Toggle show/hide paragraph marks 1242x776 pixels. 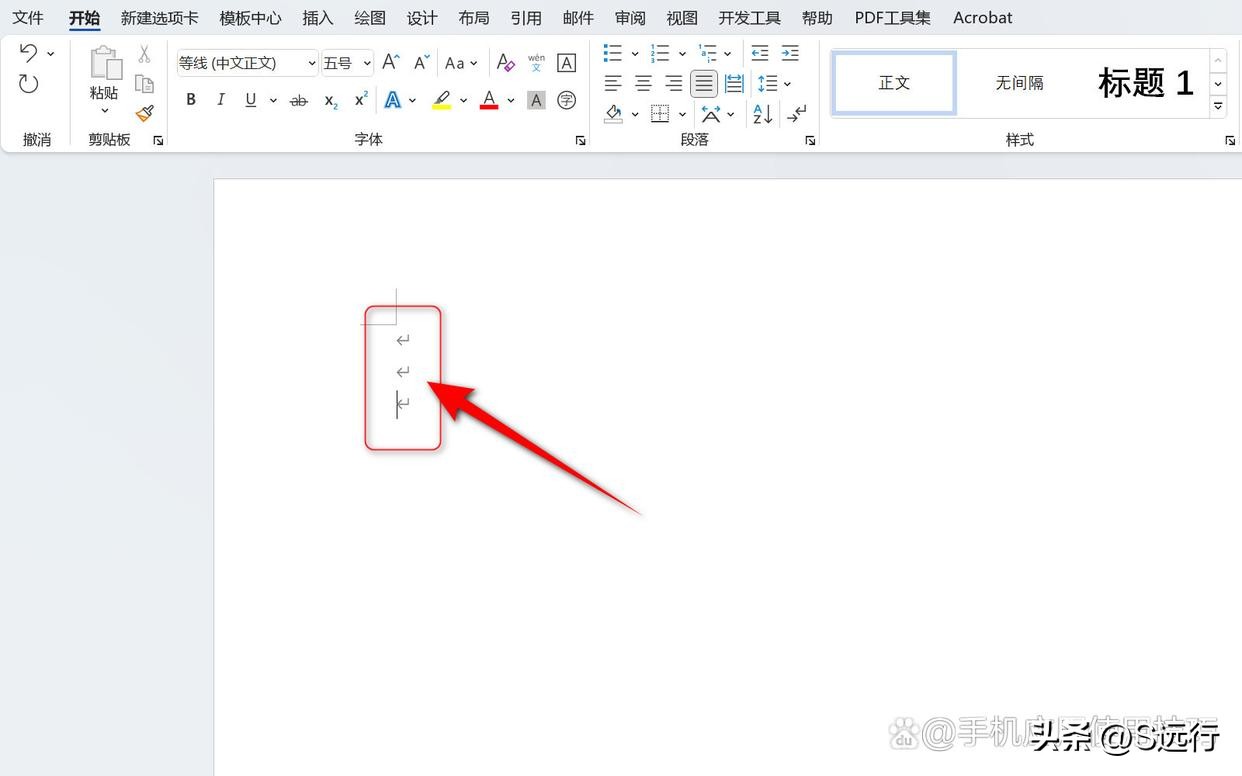coord(797,114)
